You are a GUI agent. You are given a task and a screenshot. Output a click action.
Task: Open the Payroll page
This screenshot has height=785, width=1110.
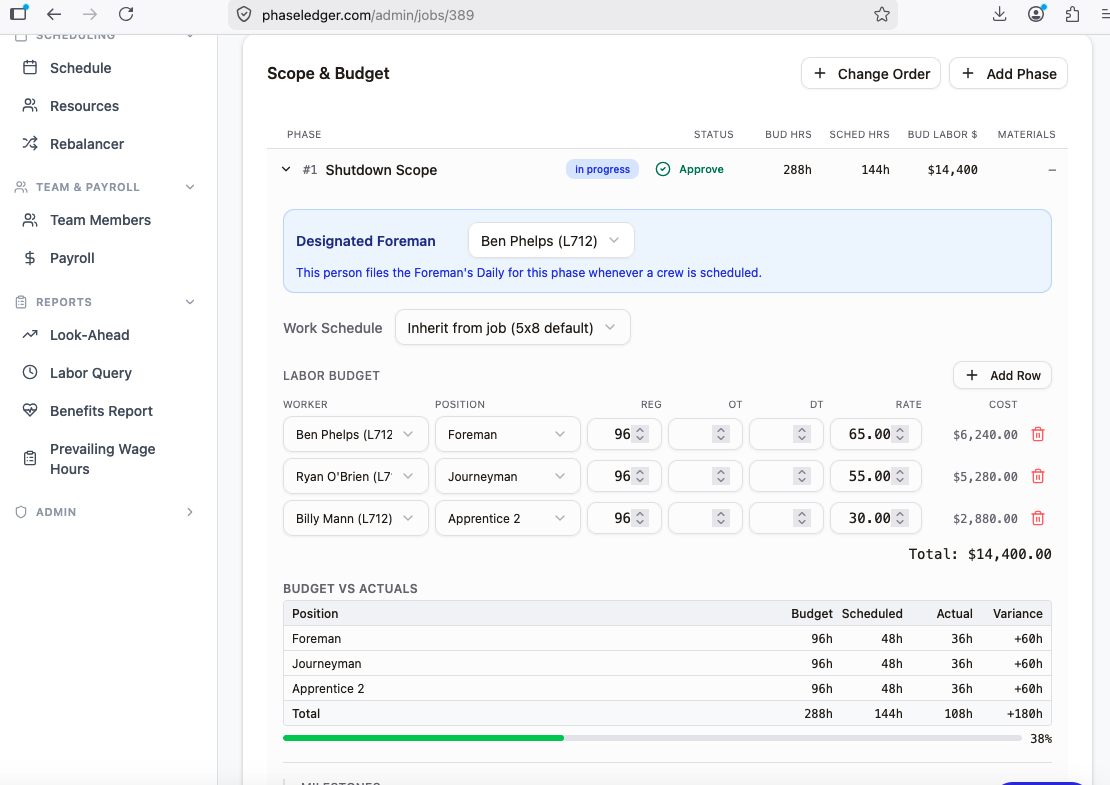[x=71, y=258]
